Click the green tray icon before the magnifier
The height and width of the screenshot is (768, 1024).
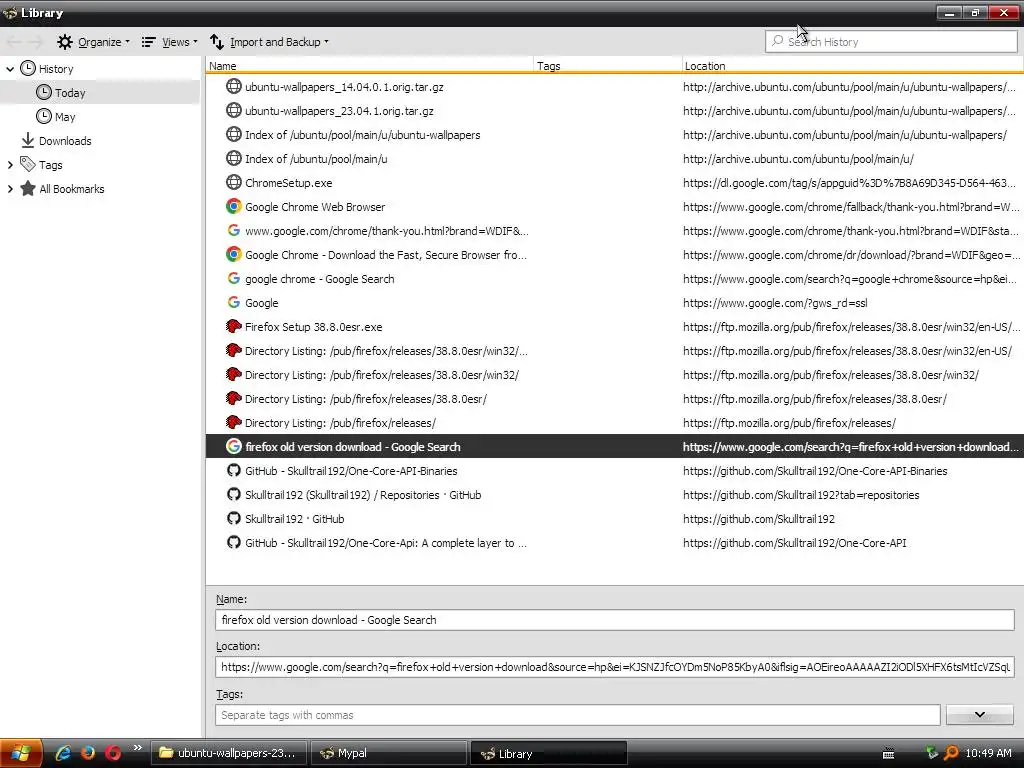coord(932,753)
